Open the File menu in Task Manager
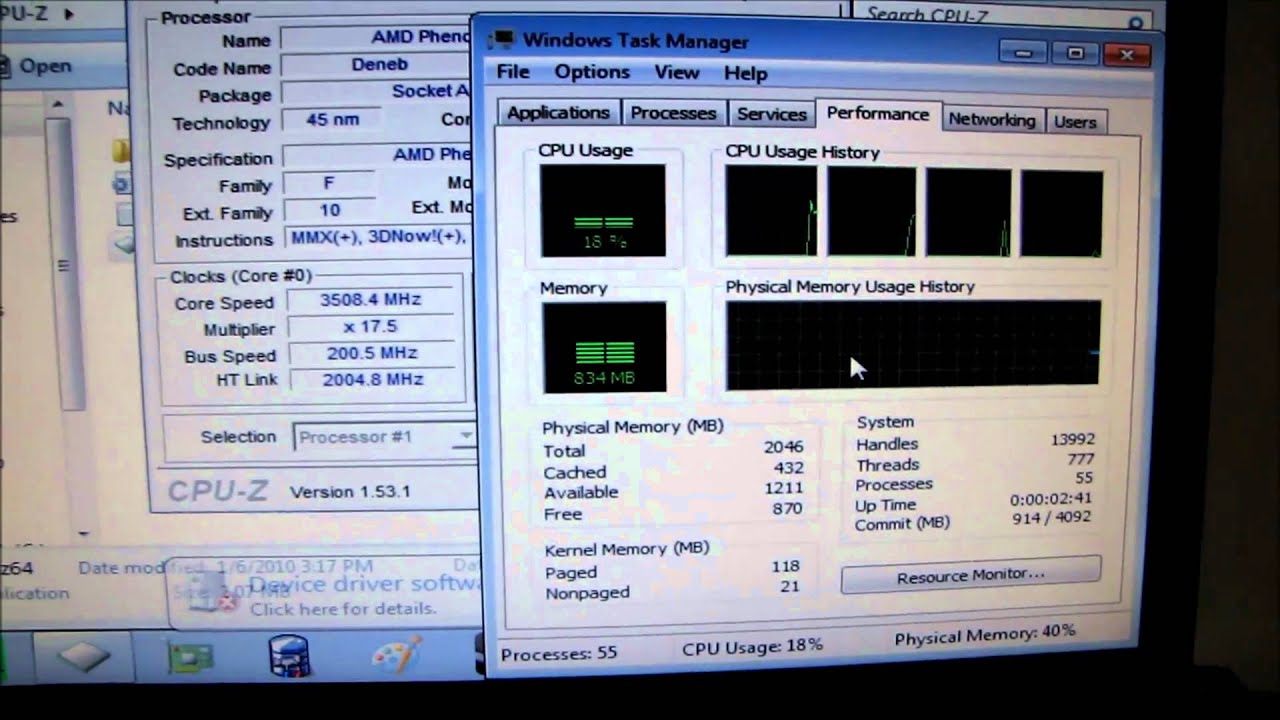Viewport: 1280px width, 720px height. pyautogui.click(x=513, y=71)
